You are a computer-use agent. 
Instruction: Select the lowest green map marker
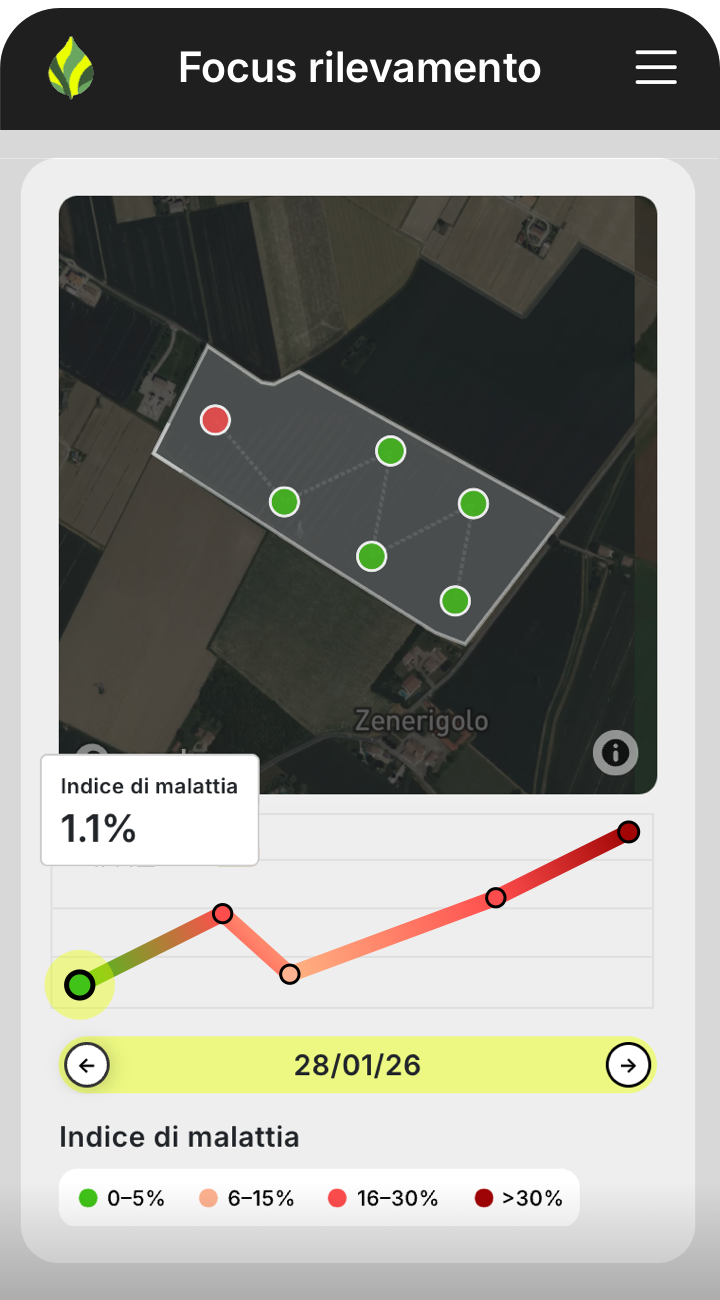click(455, 601)
